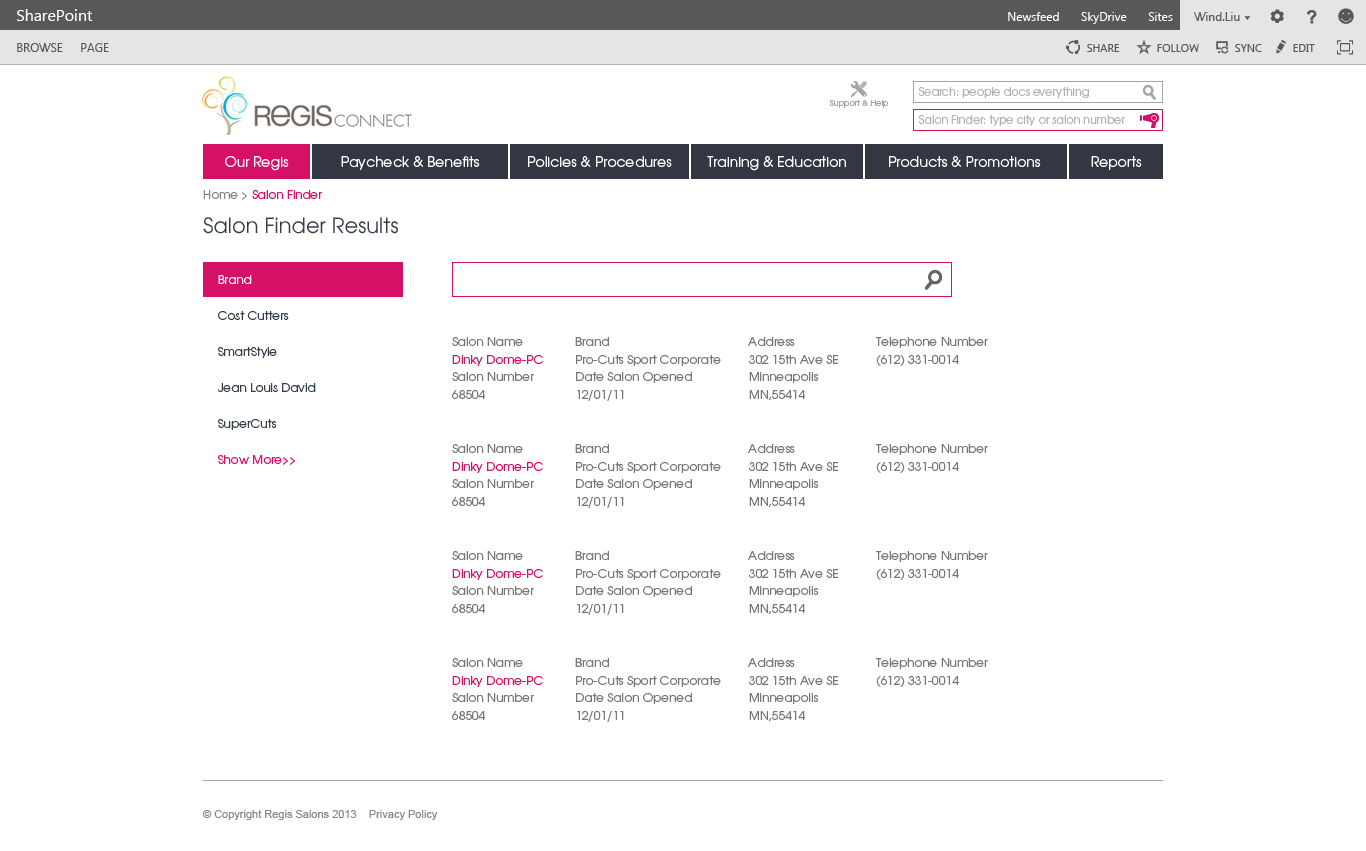Run search with results magnifier icon
1366x851 pixels.
[x=933, y=280]
